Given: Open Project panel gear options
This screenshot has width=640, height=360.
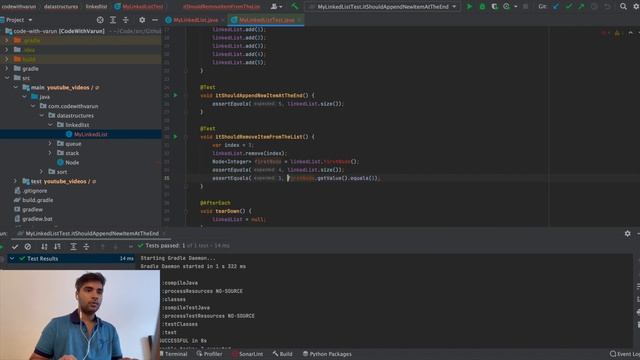Looking at the screenshot, I should 142,20.
